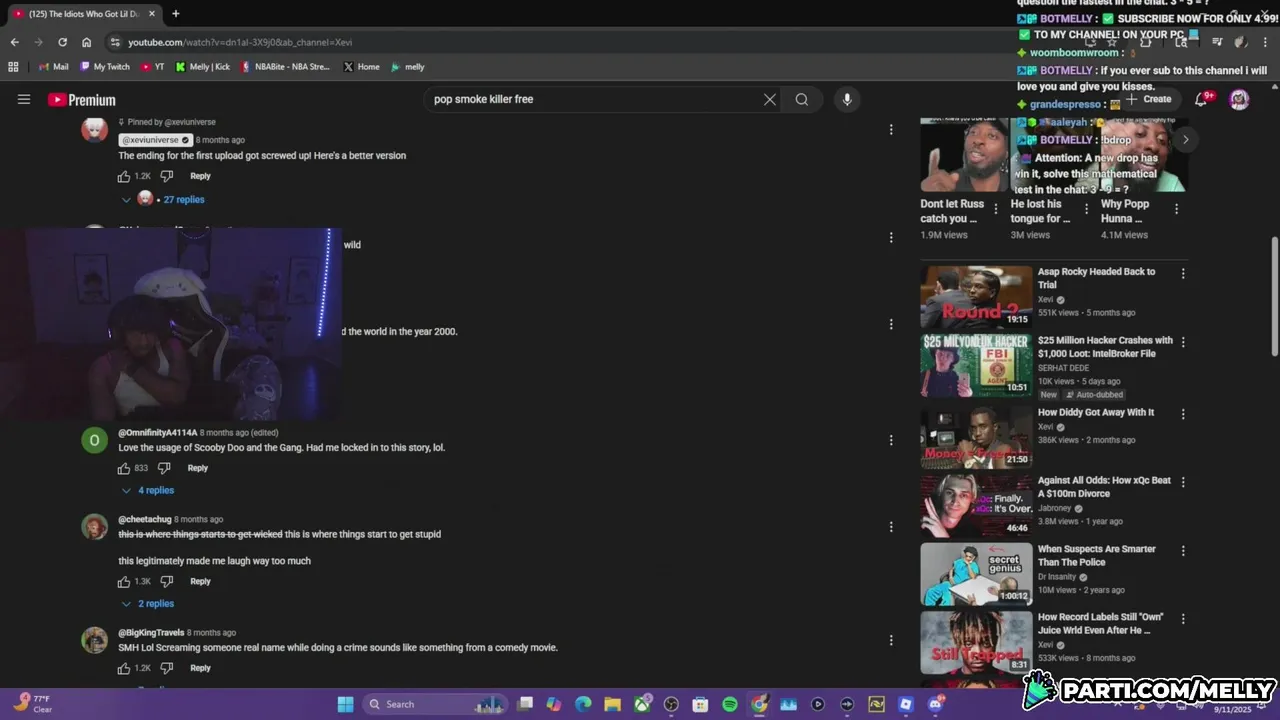Image resolution: width=1280 pixels, height=720 pixels.
Task: Open options menu for @OmnifinityA4114A comment
Action: tap(891, 440)
